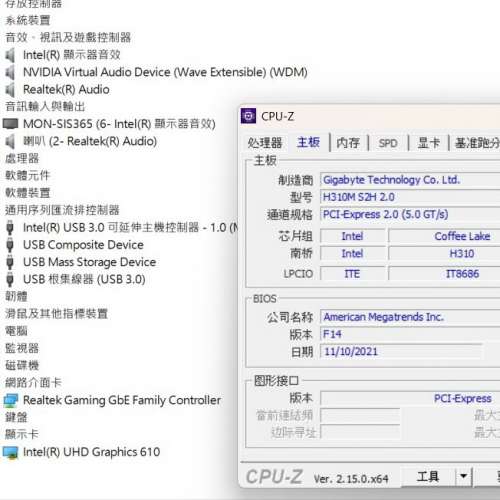Click the Intel(R) display audio speaker icon

[x=10, y=55]
